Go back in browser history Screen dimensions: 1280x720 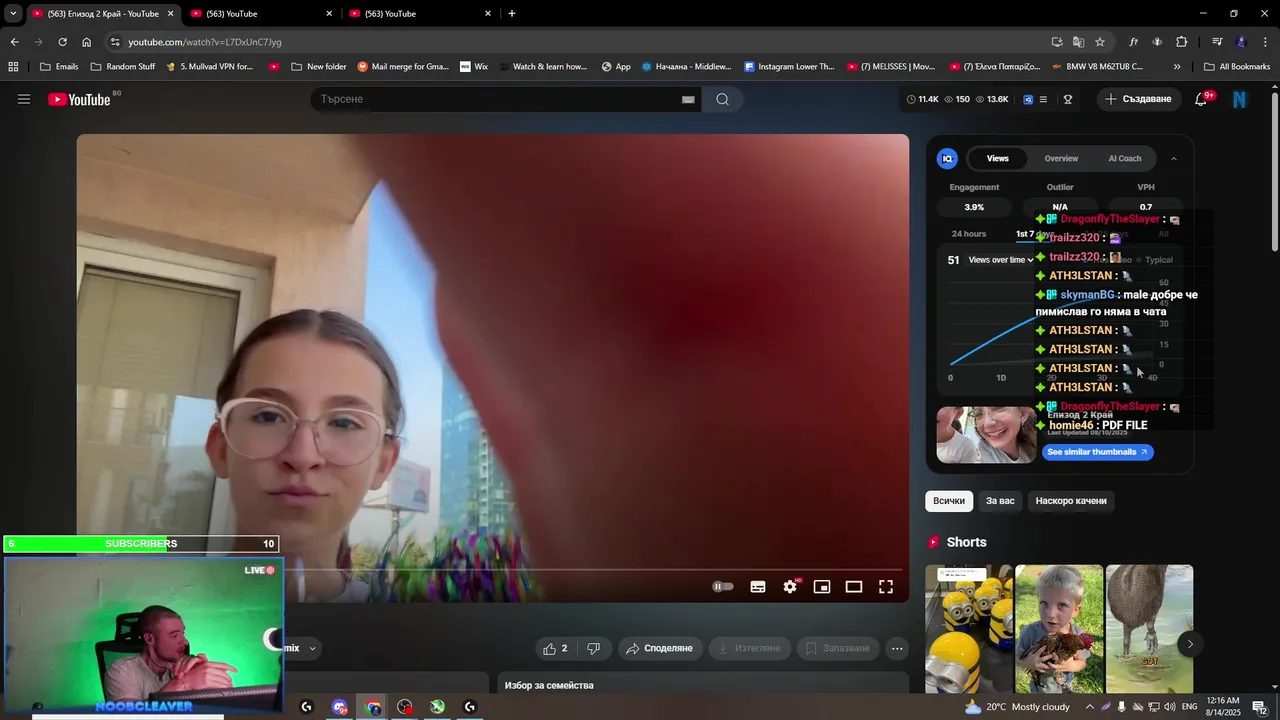[14, 42]
